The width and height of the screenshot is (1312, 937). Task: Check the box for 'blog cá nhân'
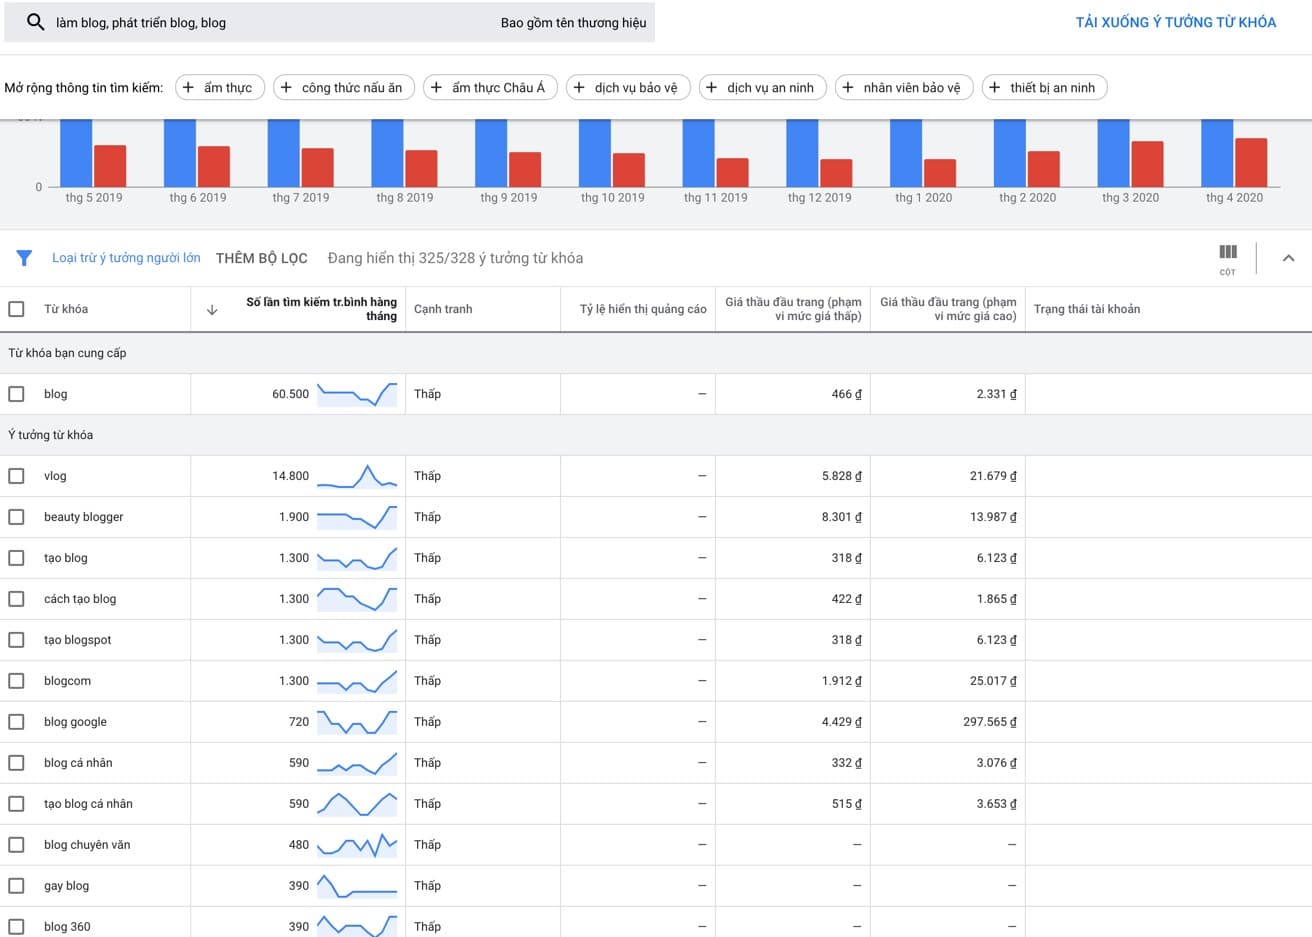click(16, 763)
